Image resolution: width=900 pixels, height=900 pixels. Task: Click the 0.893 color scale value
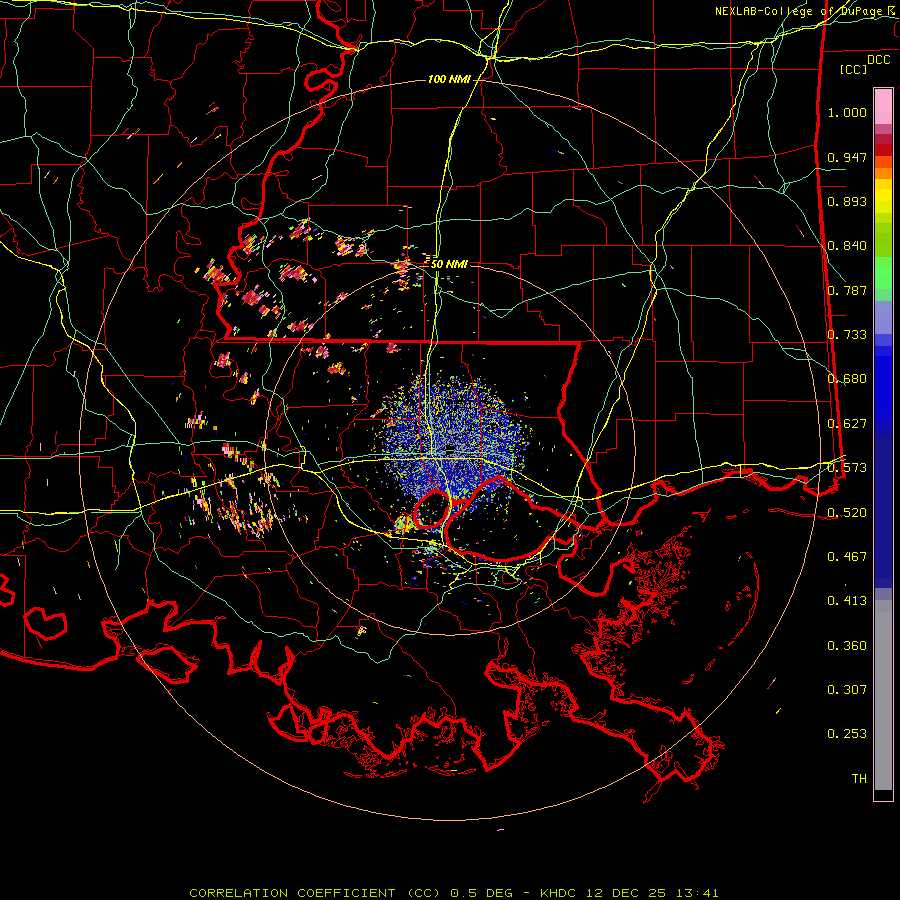coord(847,201)
